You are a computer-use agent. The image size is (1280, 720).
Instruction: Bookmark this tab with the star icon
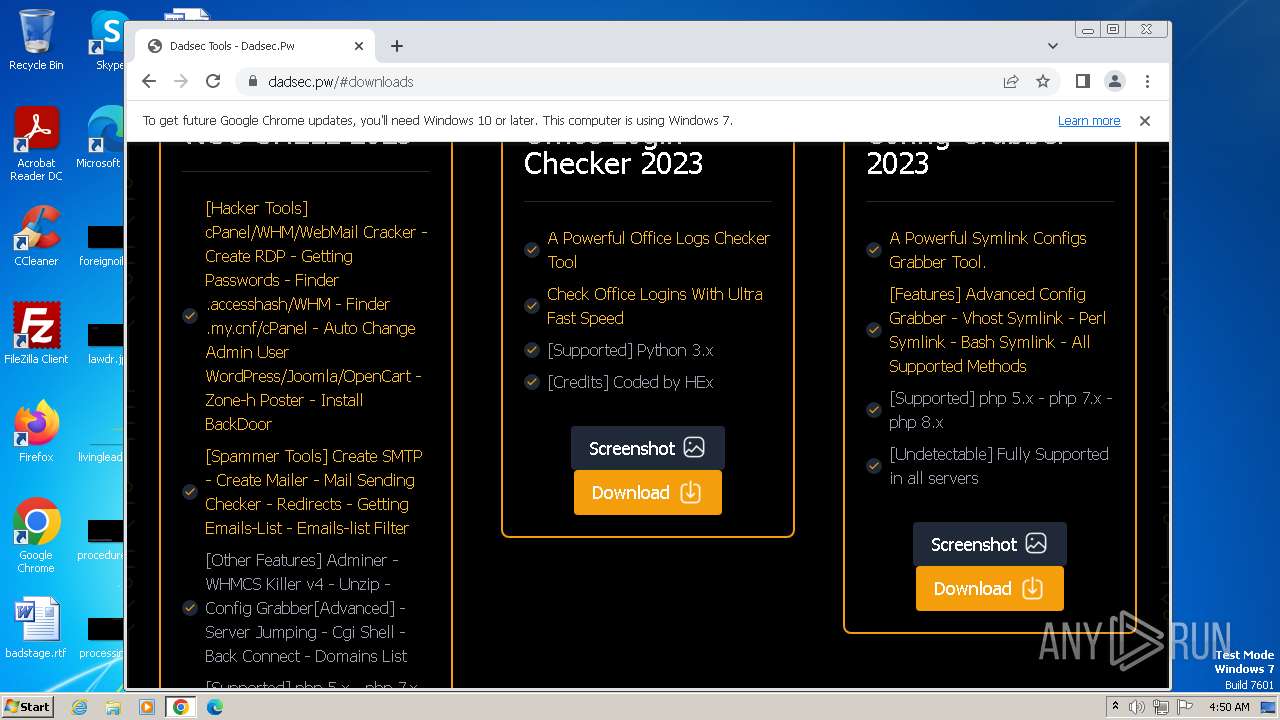(x=1043, y=82)
